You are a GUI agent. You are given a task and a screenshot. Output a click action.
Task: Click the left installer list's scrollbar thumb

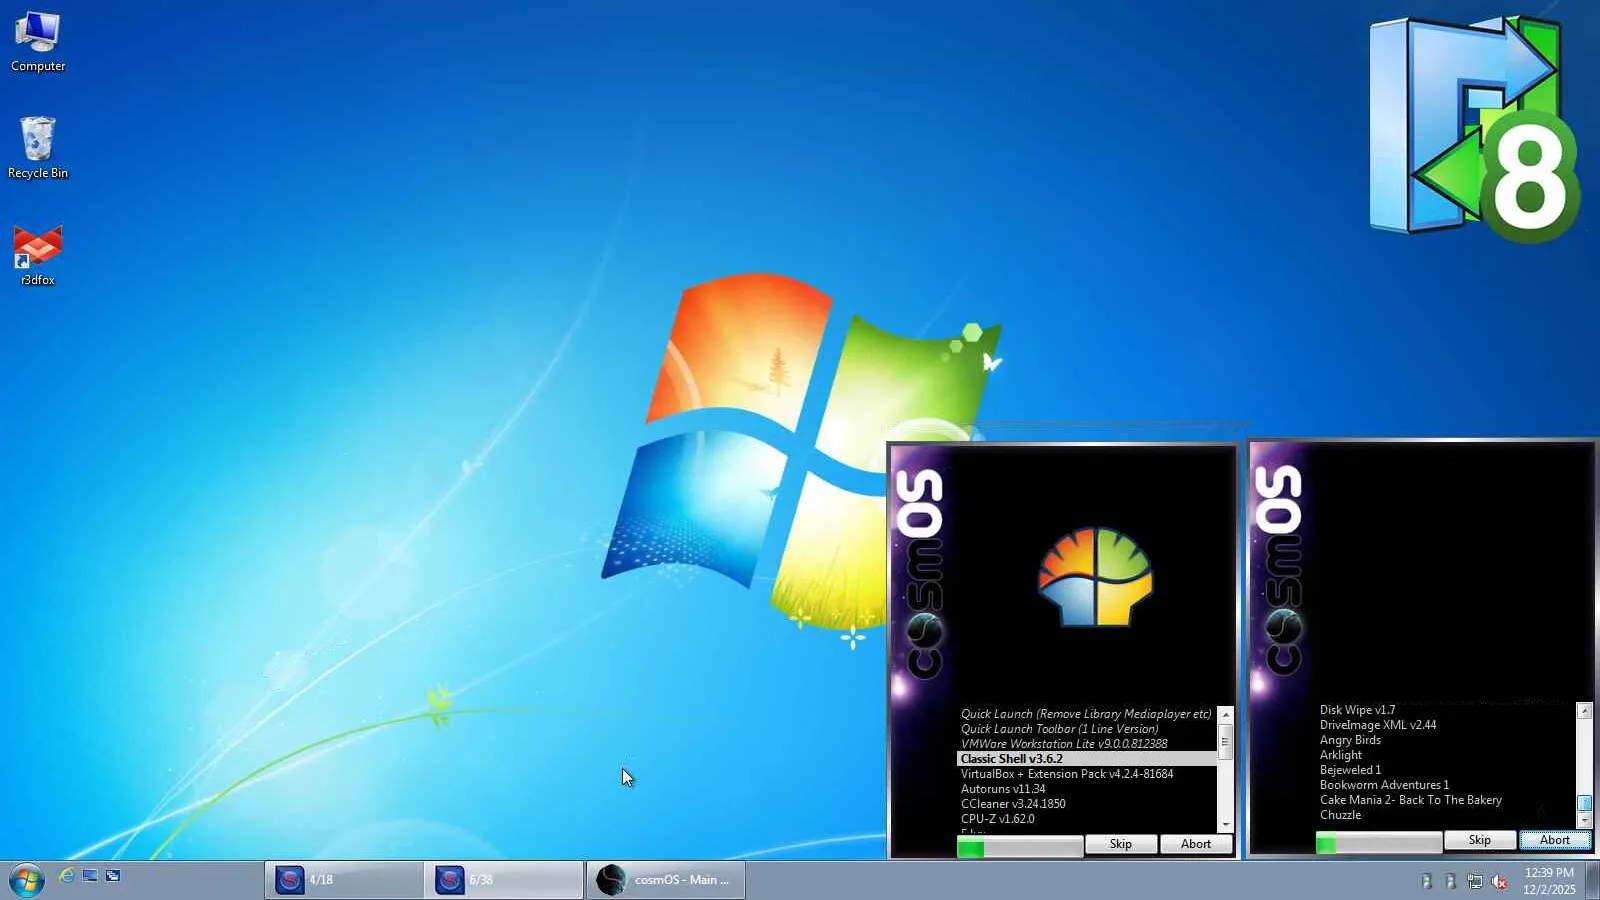[x=1225, y=742]
